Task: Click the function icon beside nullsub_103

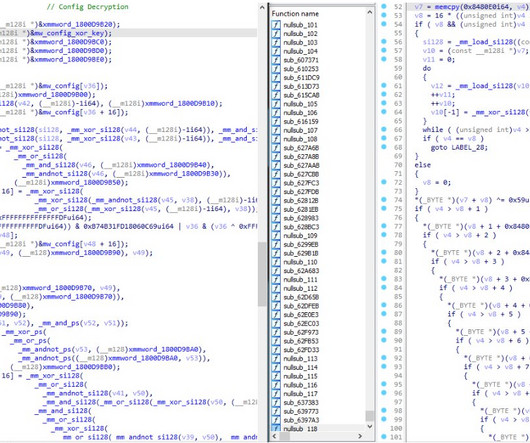Action: point(276,43)
